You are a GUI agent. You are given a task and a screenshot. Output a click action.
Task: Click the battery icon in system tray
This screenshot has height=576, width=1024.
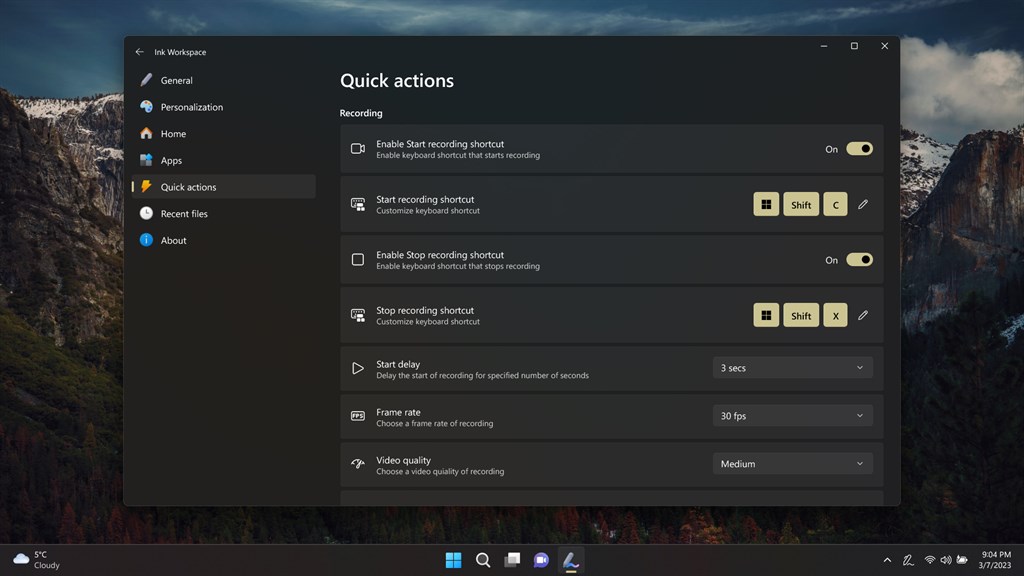[962, 560]
